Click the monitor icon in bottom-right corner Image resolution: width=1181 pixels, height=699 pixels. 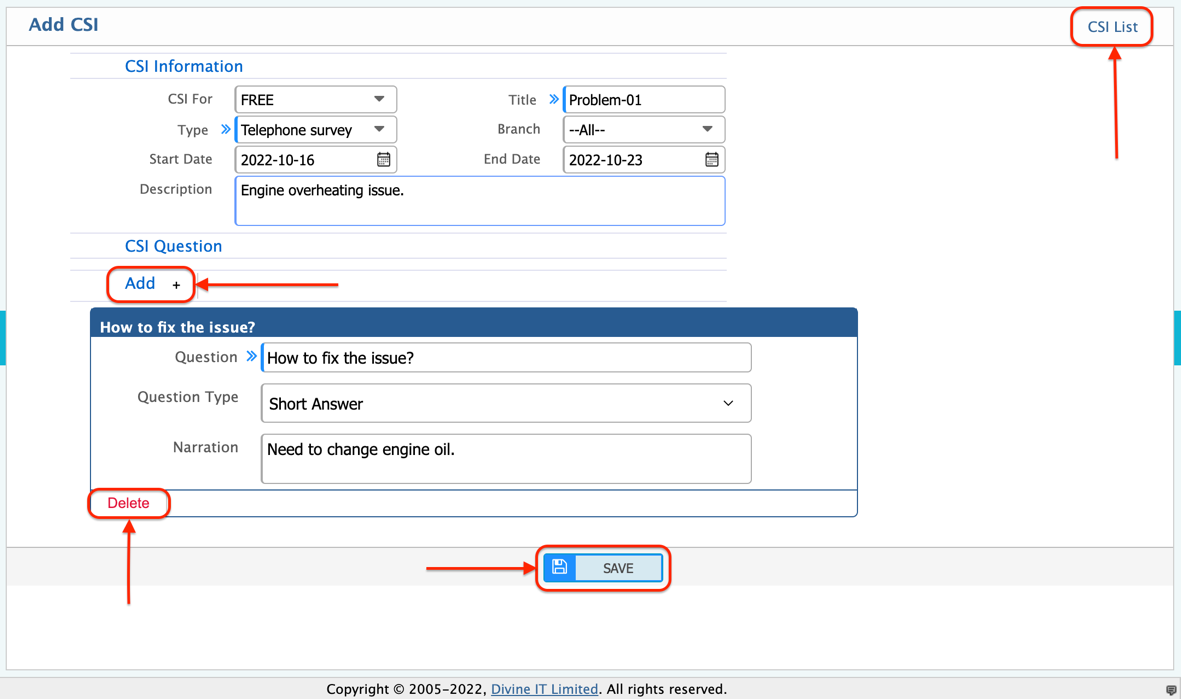(x=1173, y=689)
